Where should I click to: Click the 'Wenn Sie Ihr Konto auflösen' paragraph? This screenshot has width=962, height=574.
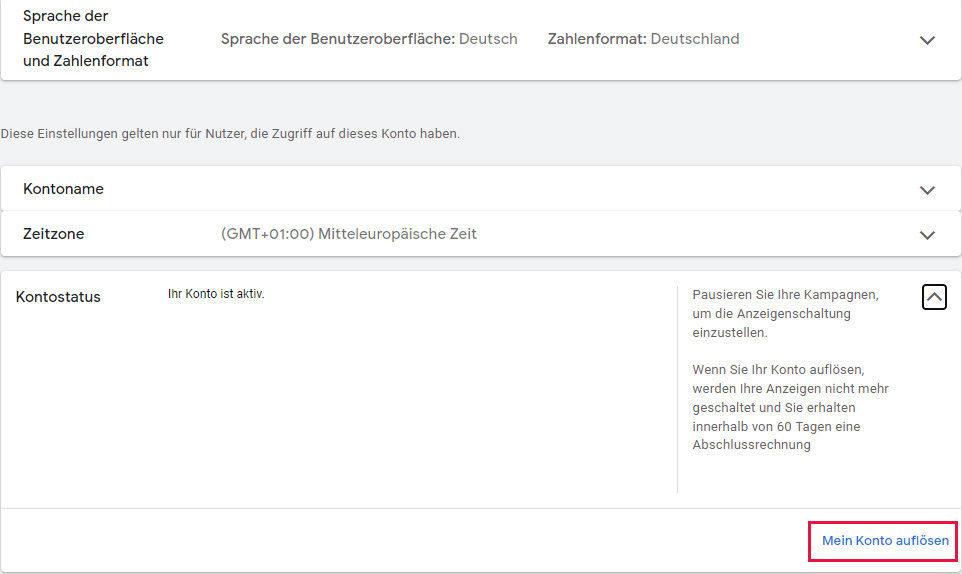pos(790,407)
